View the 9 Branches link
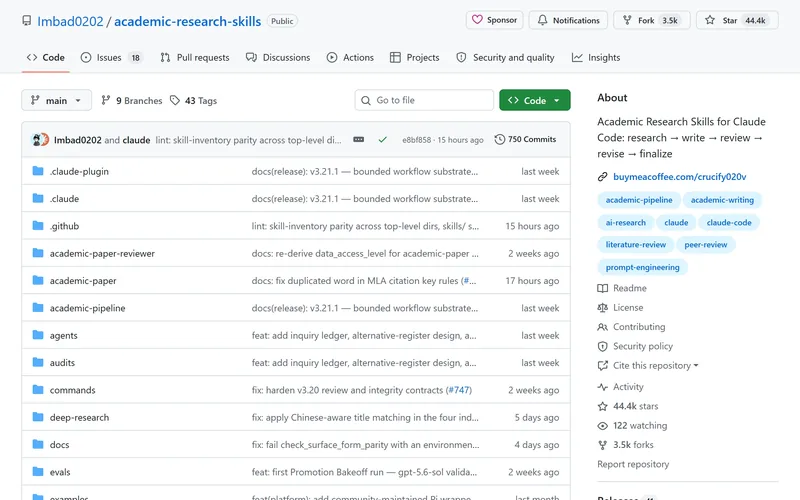Viewport: 800px width, 500px height. (x=132, y=101)
